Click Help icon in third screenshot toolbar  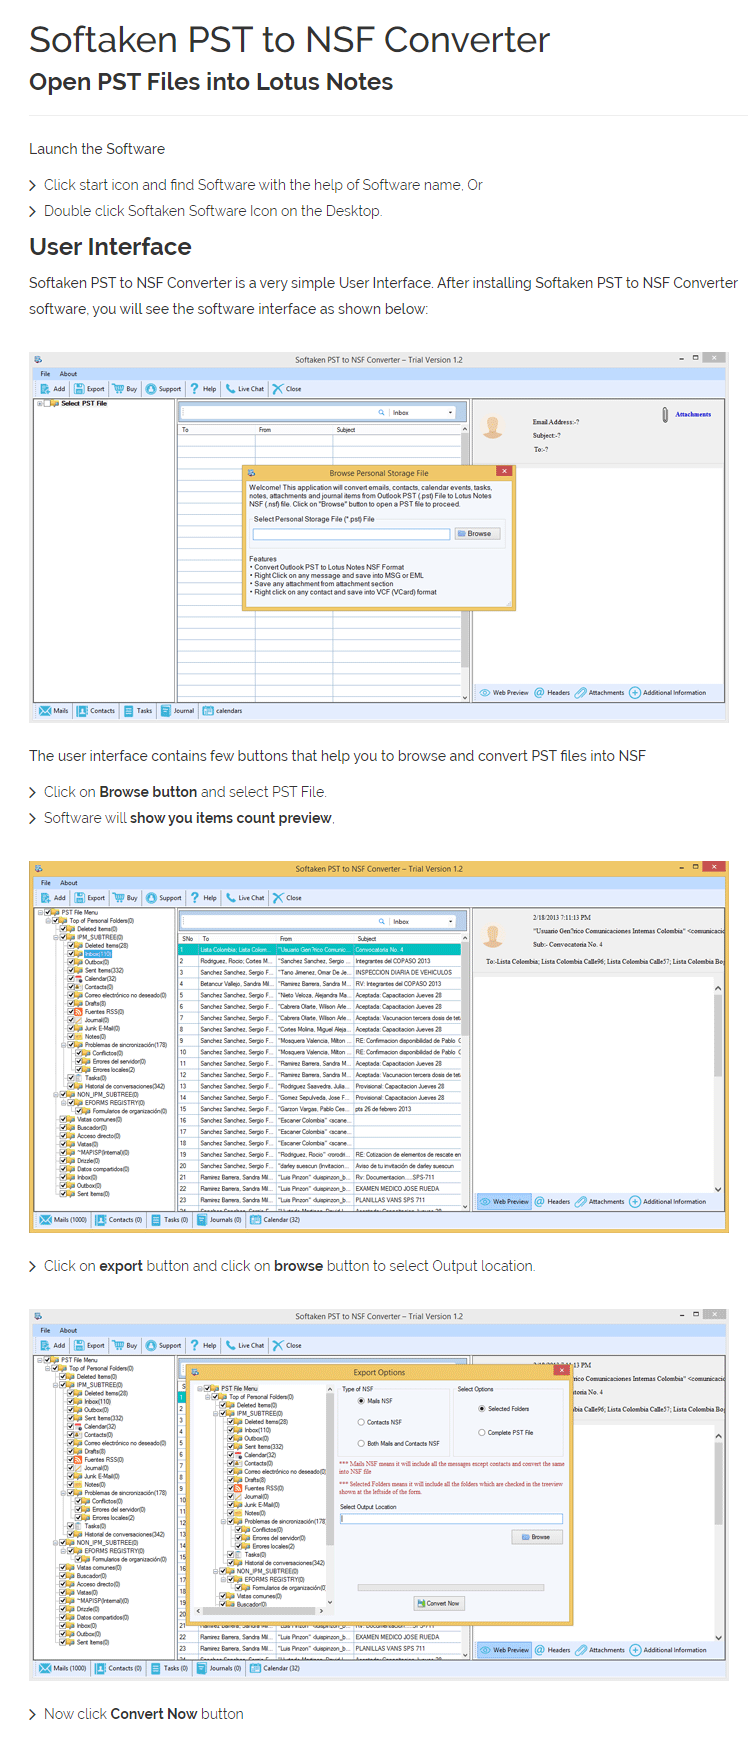point(195,1345)
